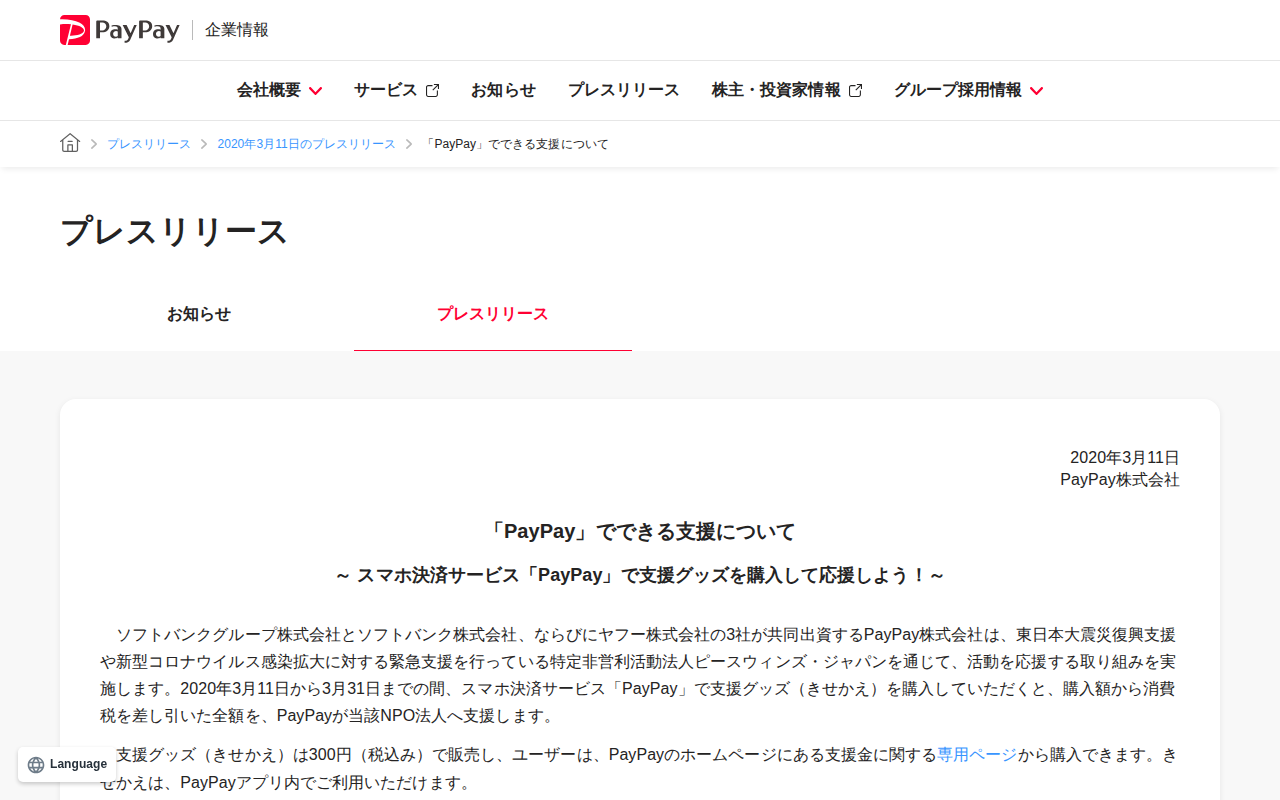Open the サービス external link

396,90
